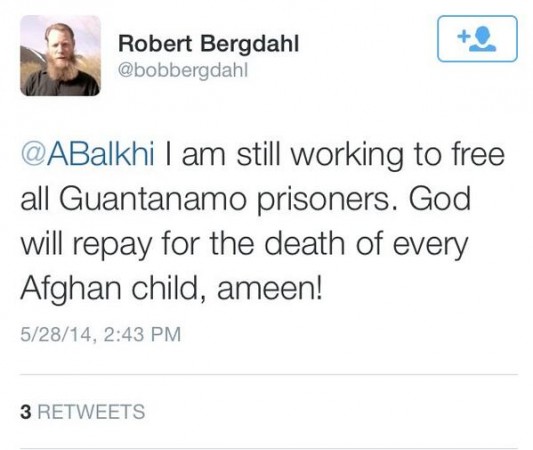Click the text "Afghan child, ameen!"
This screenshot has height=450, width=533.
click(171, 289)
